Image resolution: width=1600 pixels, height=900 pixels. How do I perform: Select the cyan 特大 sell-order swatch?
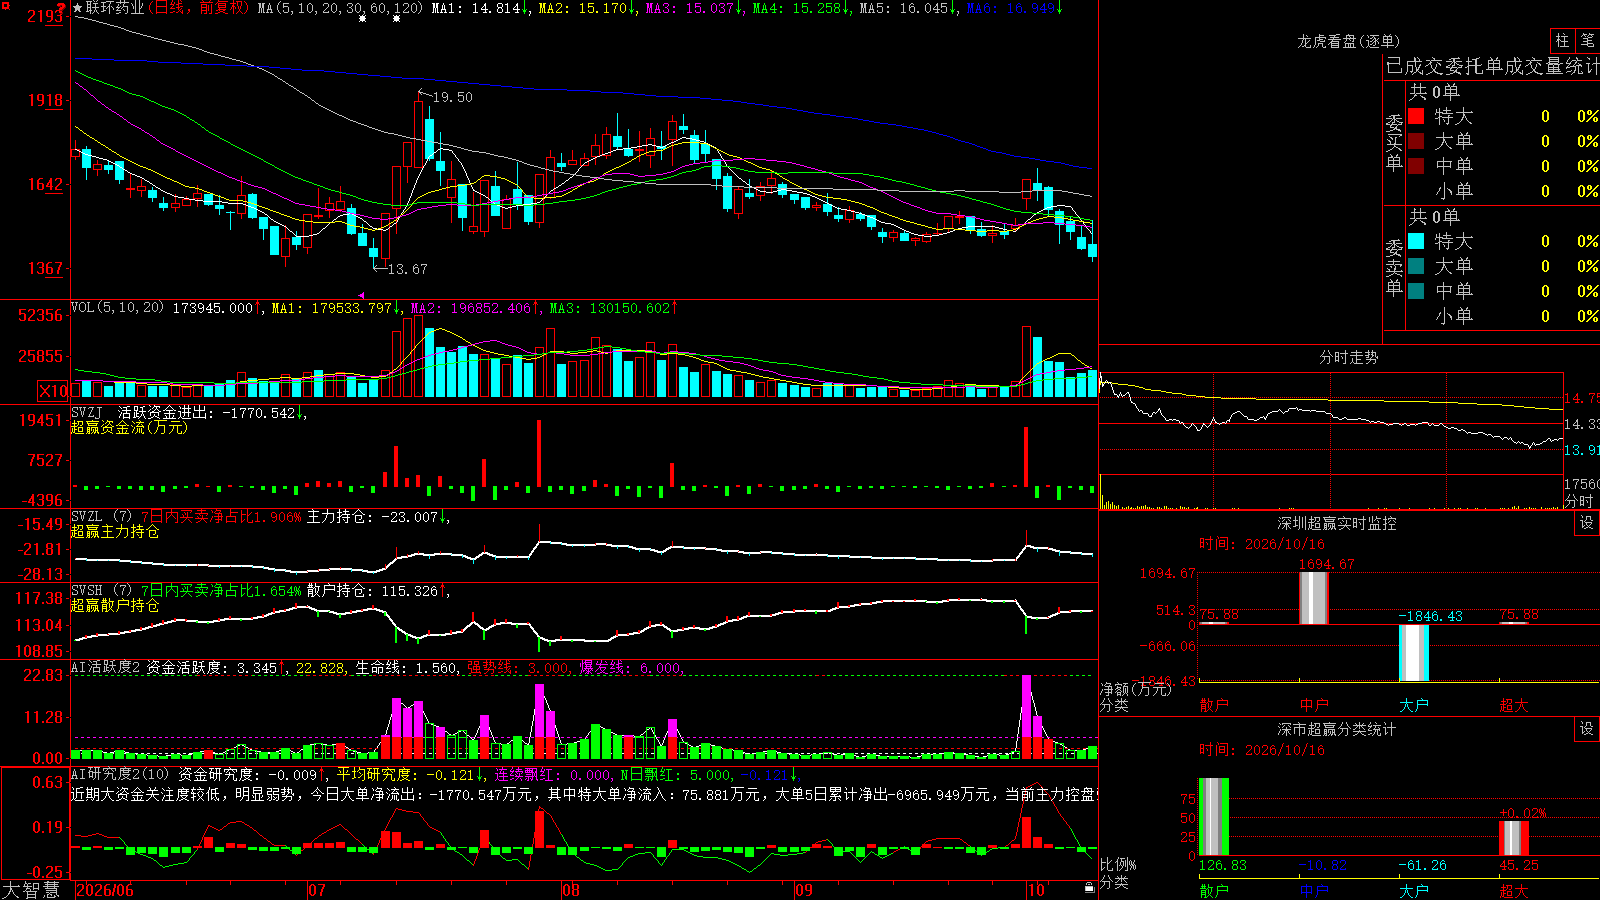pos(1416,241)
